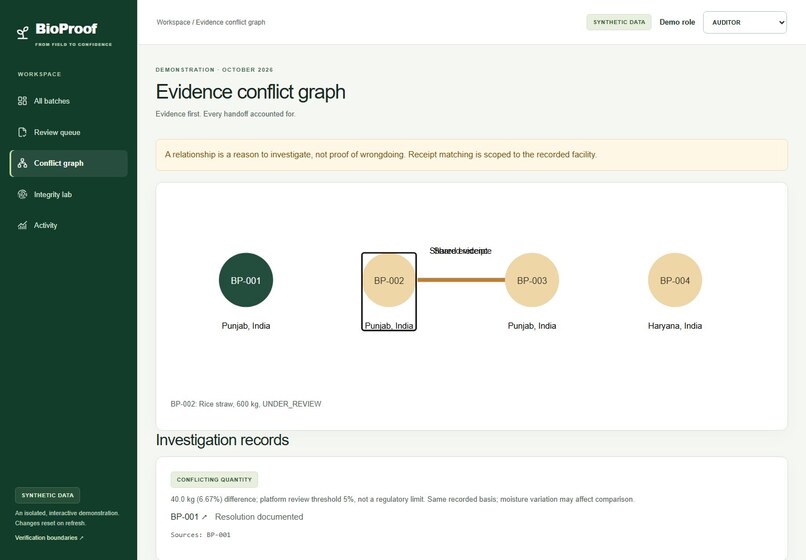
Task: Open the BP-001 investigation record link
Action: (x=184, y=517)
